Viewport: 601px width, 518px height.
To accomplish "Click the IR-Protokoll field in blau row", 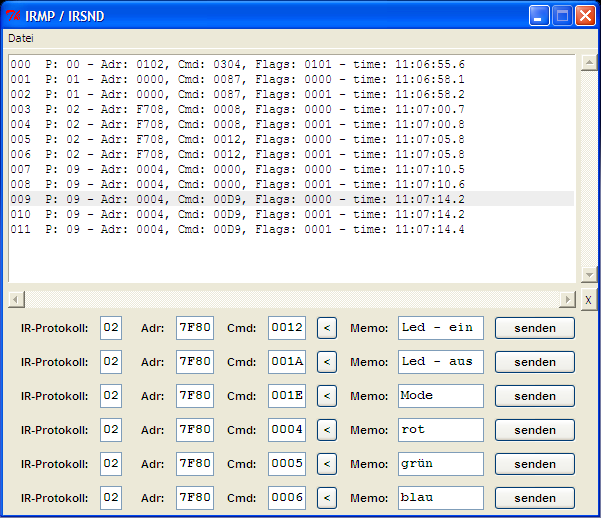I will point(111,498).
